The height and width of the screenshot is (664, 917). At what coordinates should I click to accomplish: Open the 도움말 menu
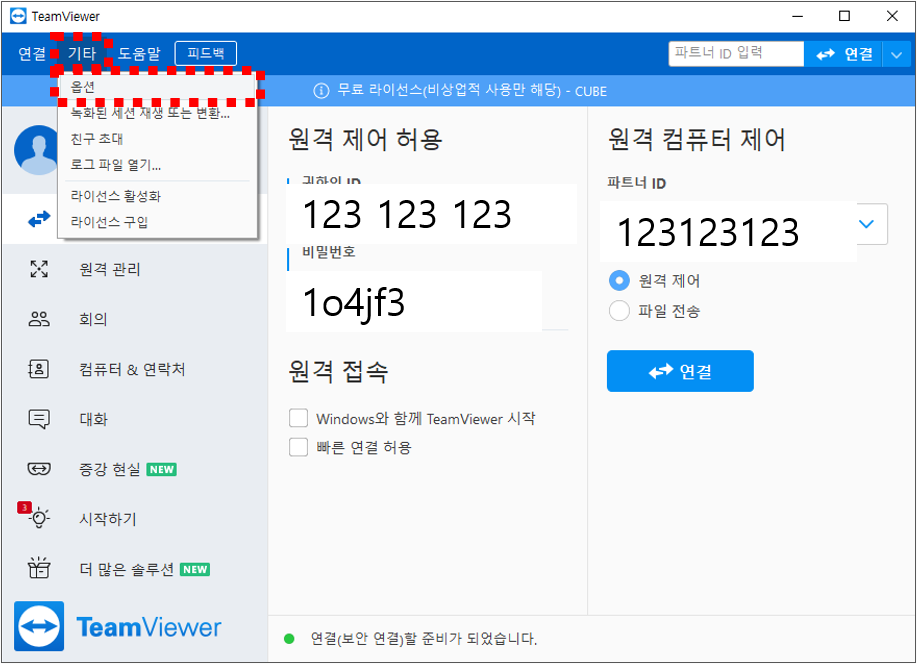point(139,54)
